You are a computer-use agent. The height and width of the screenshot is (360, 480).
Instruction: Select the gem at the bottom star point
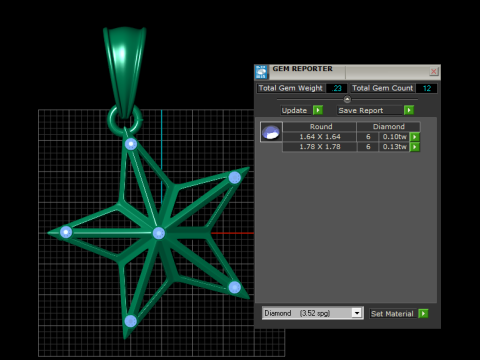130,321
